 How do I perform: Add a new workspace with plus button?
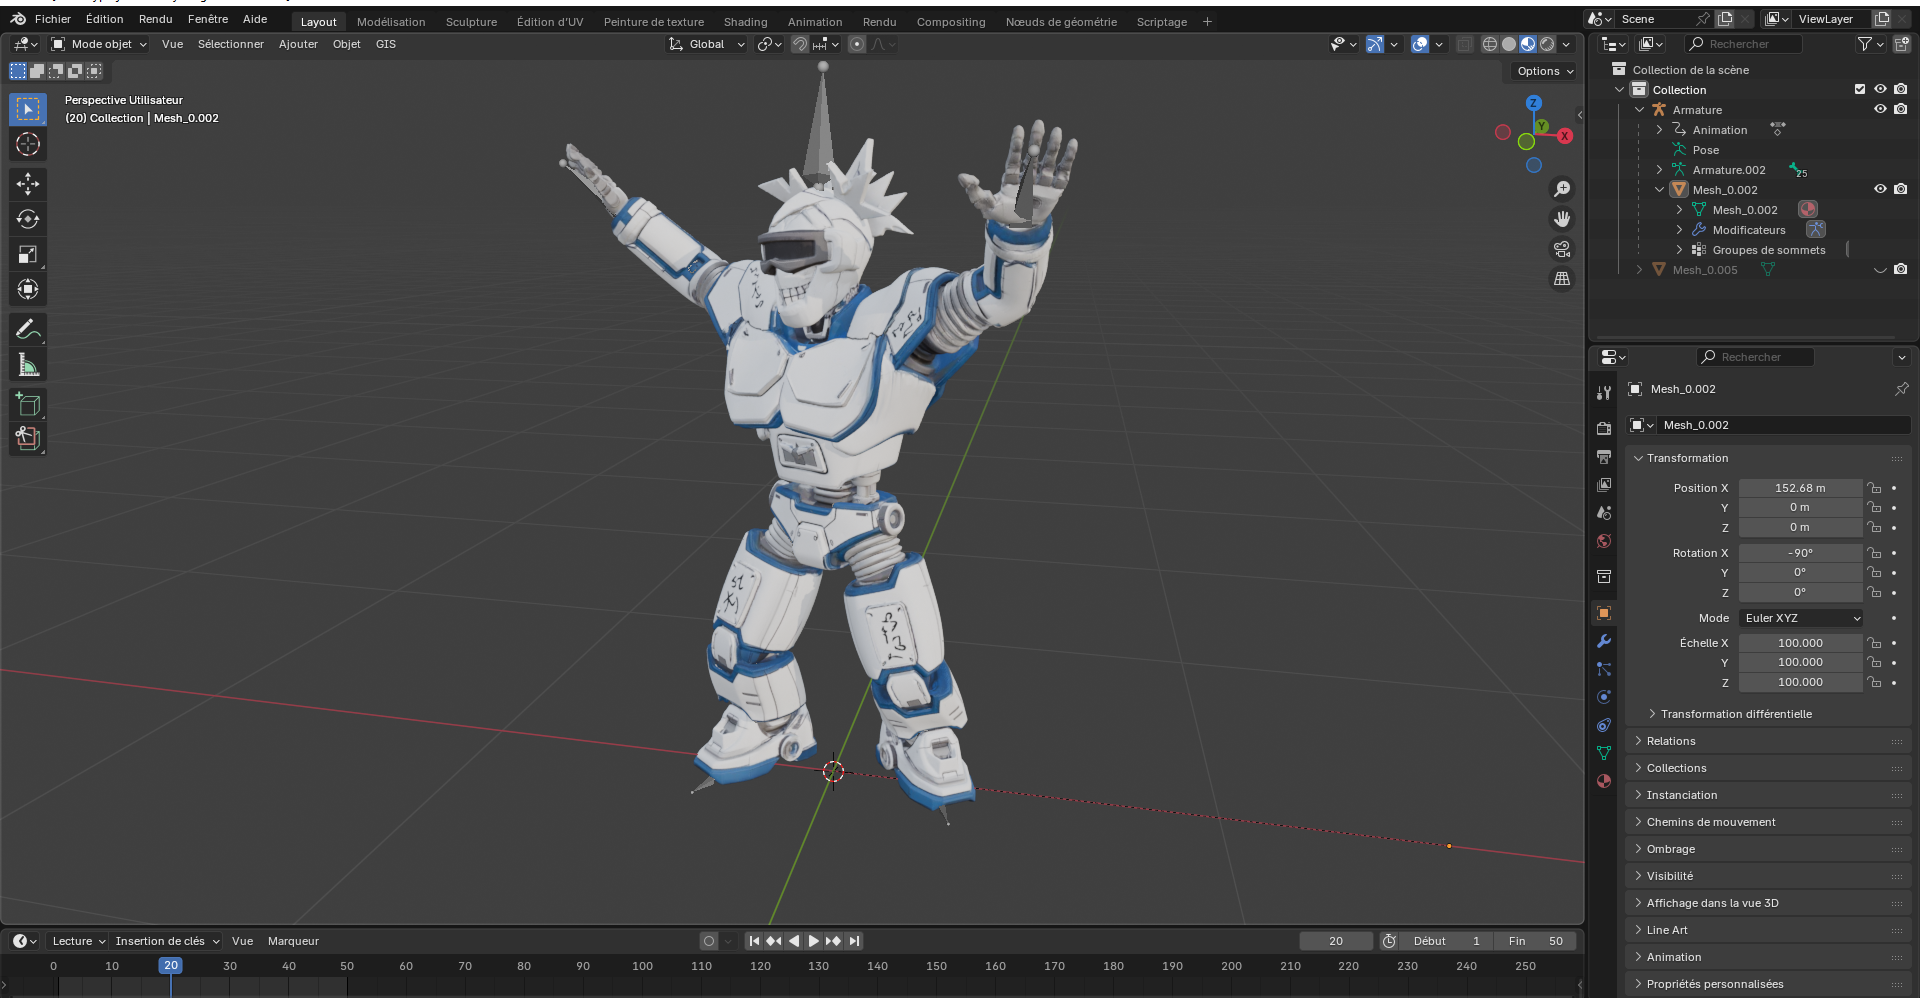(x=1207, y=22)
